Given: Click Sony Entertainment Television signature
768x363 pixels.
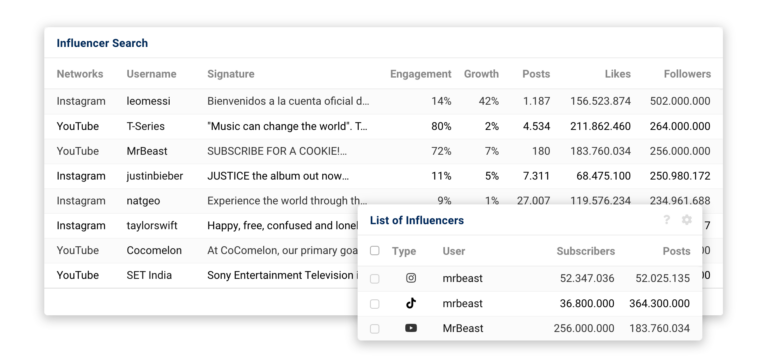Looking at the screenshot, I should [282, 275].
